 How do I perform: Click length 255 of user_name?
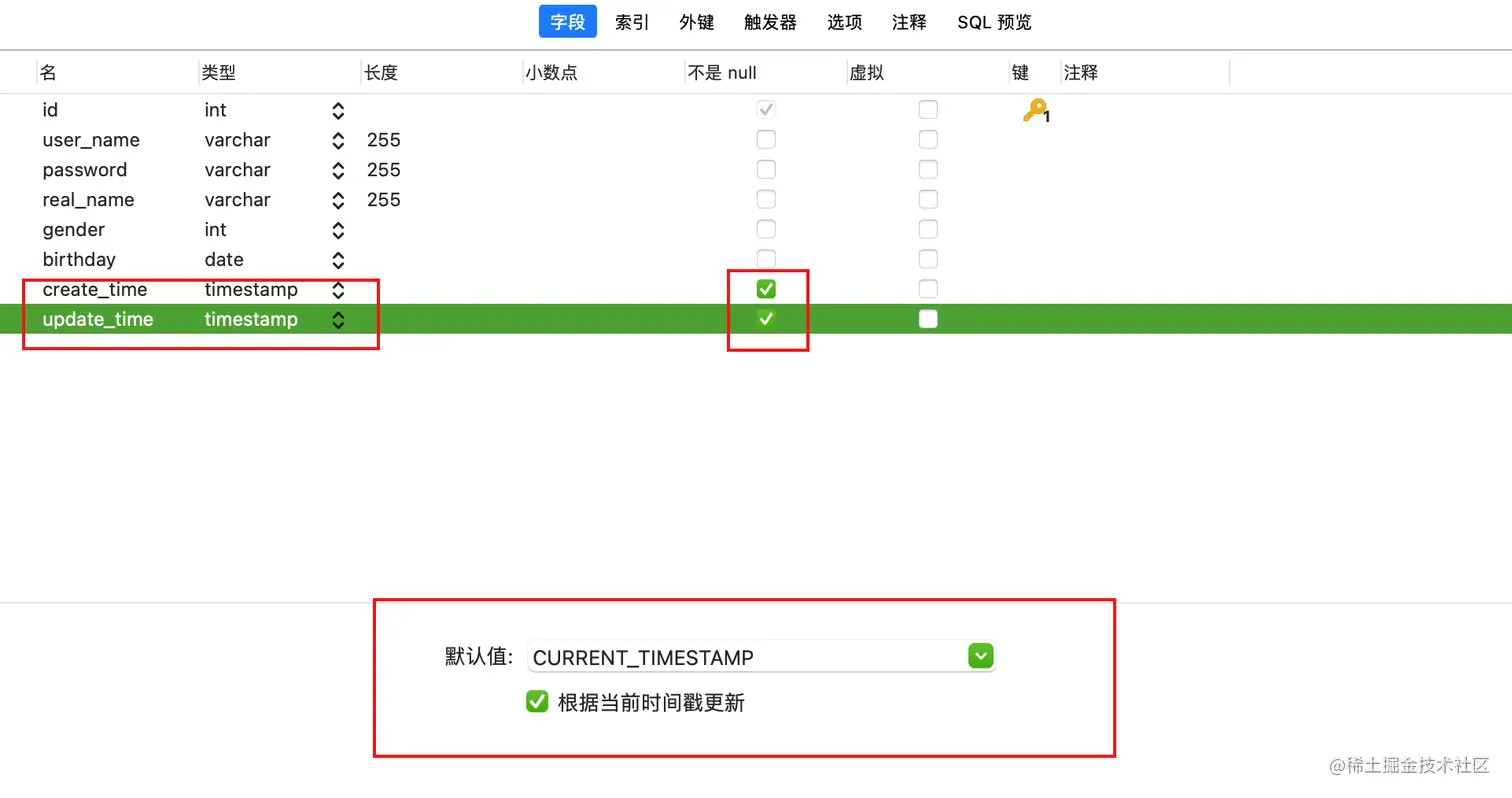(x=384, y=140)
